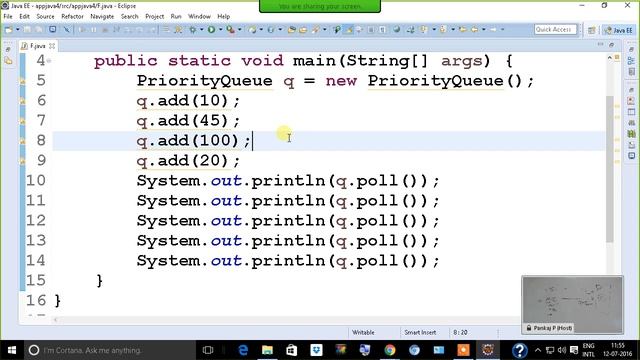Switch to the Java EE perspective
The width and height of the screenshot is (640, 360).
point(618,30)
